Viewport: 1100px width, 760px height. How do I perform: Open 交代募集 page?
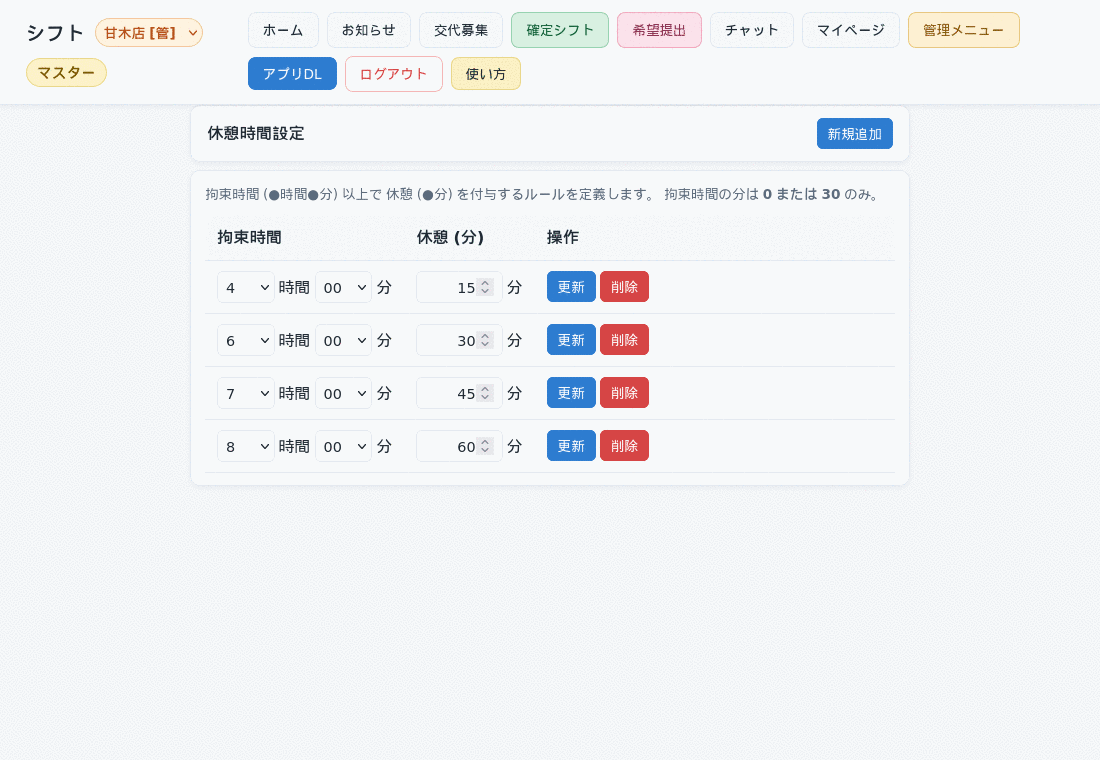[461, 30]
